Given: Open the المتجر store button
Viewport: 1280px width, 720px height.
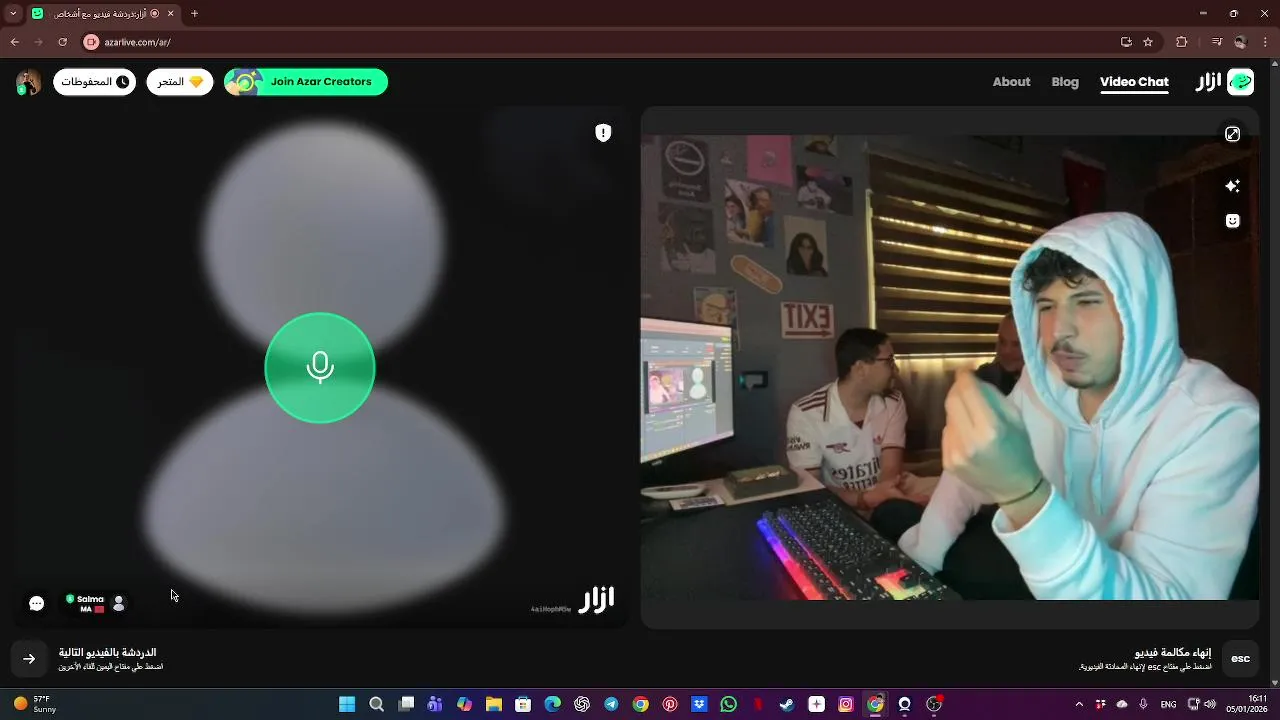Looking at the screenshot, I should [x=180, y=82].
